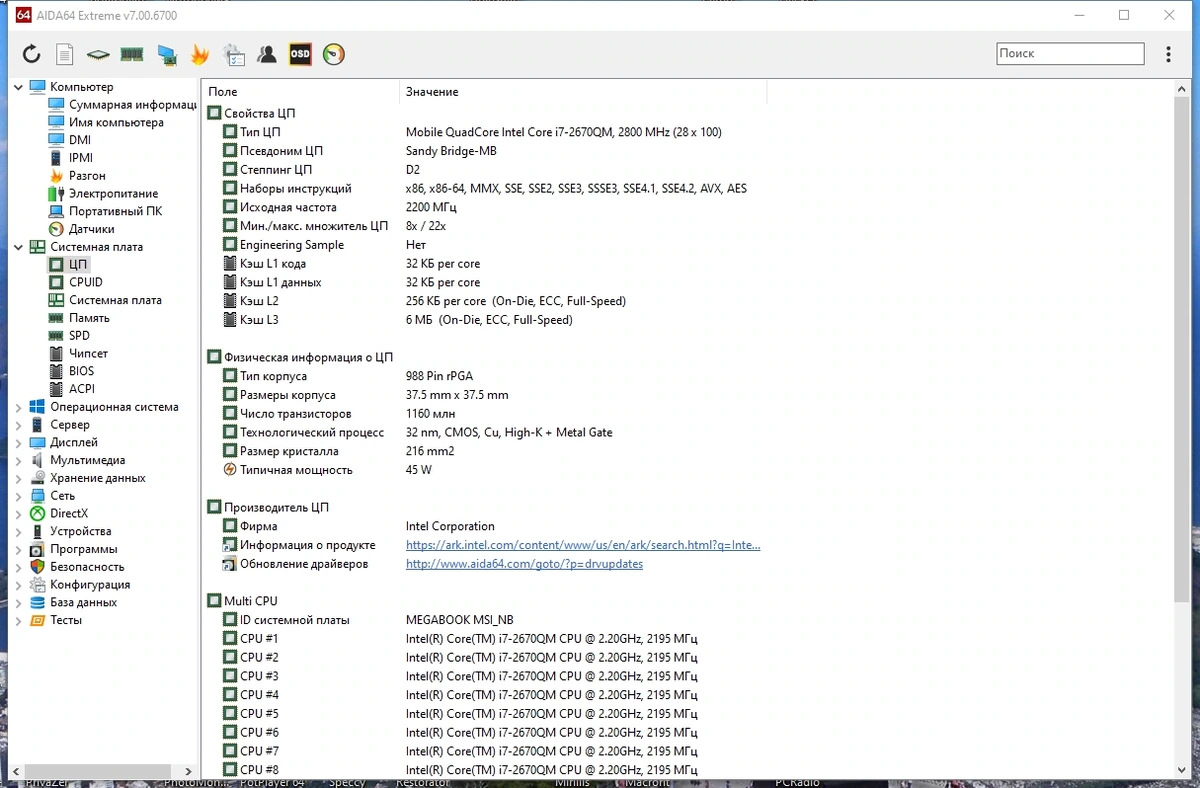
Task: Click the Электропитание plug icon
Action: tap(56, 193)
